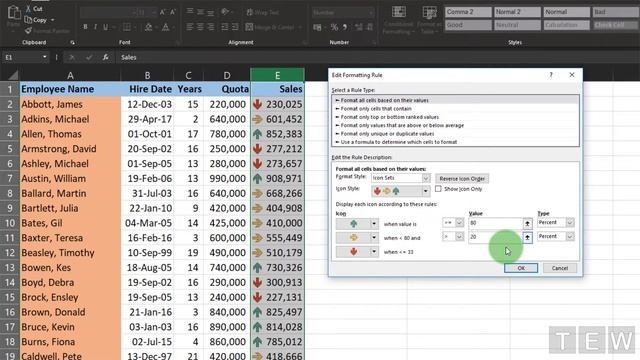Image resolution: width=640 pixels, height=360 pixels.
Task: Tick the Show Icon Only checkbox
Action: (438, 189)
